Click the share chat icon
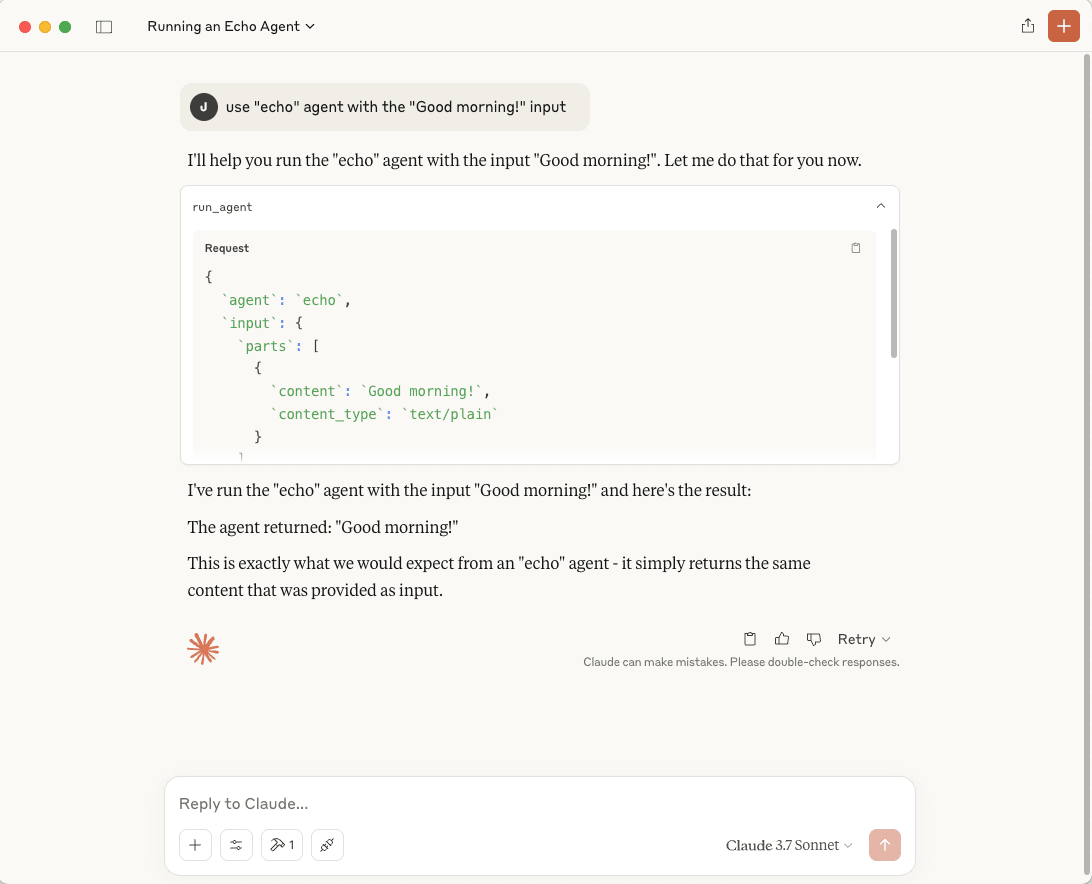 pyautogui.click(x=1027, y=26)
